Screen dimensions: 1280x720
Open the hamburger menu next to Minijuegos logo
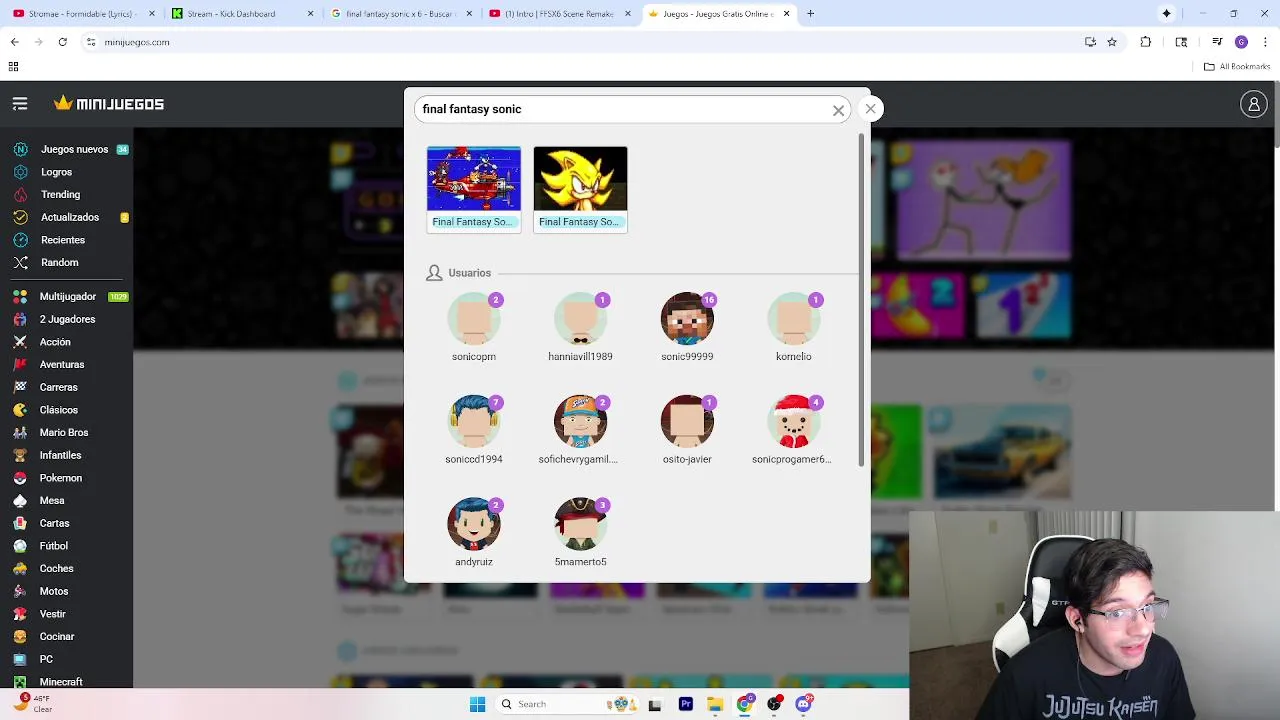tap(20, 103)
